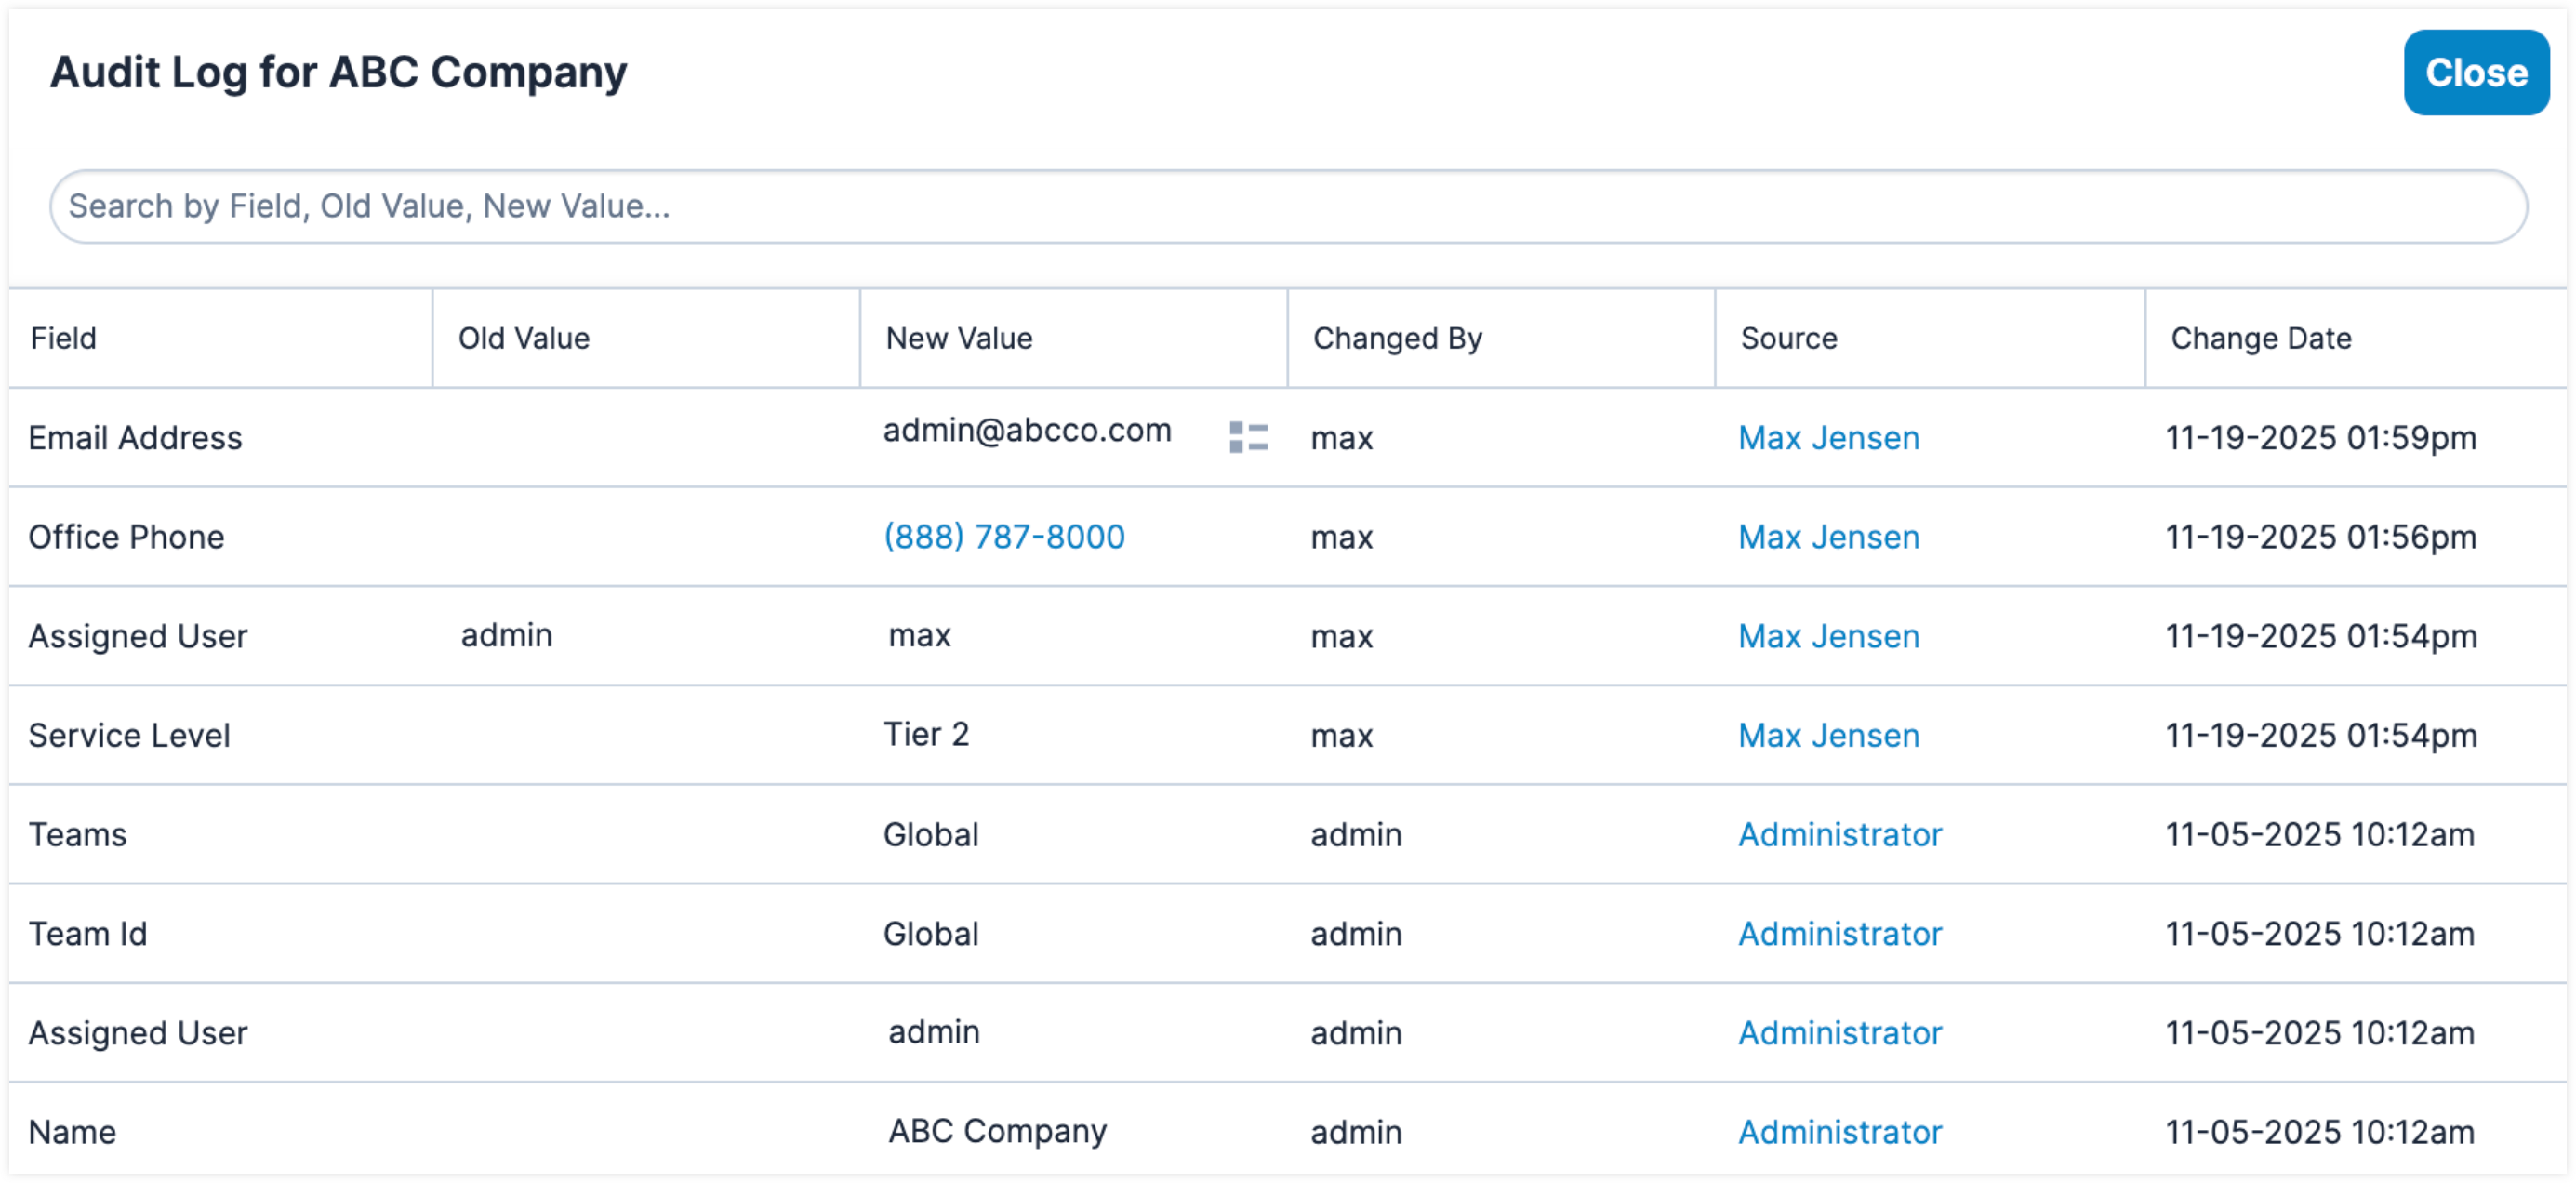The height and width of the screenshot is (1183, 2576).
Task: Sort by the Field column header
Action: (63, 338)
